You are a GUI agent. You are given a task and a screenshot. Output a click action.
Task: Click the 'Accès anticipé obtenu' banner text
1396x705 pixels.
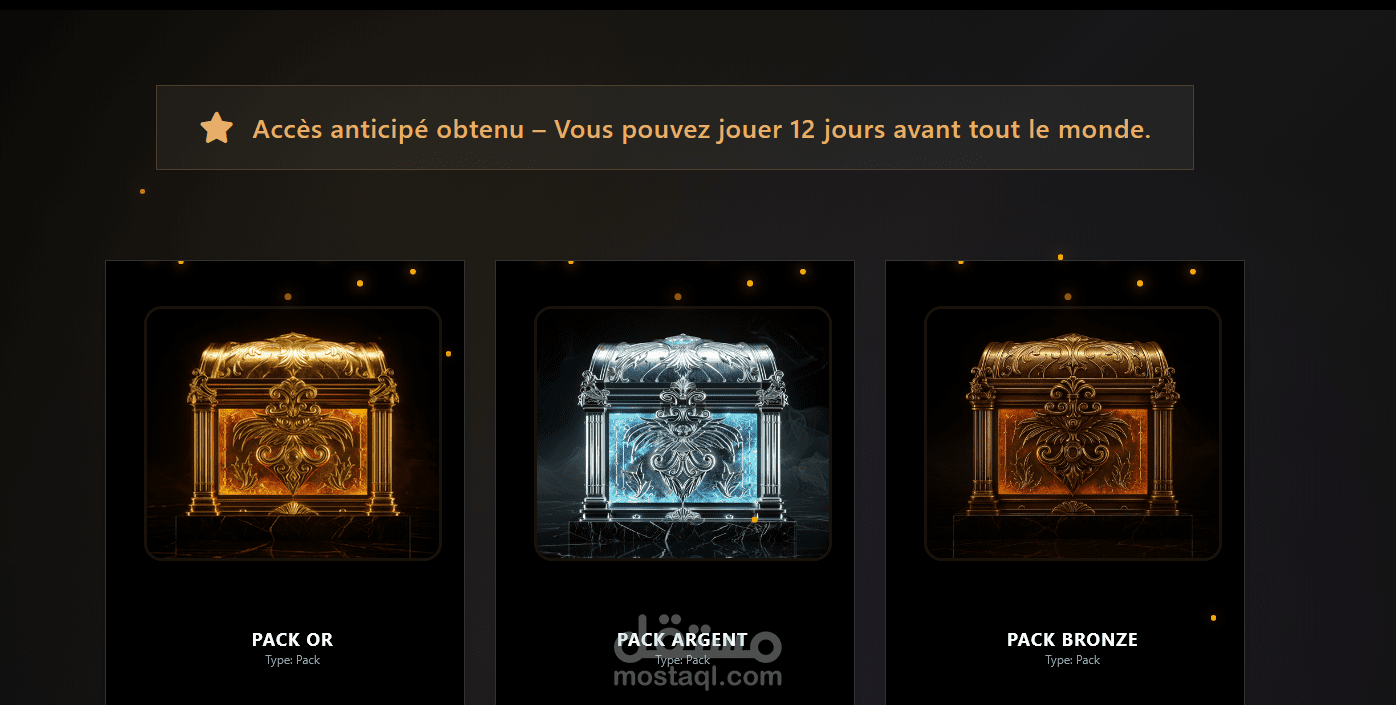[388, 129]
